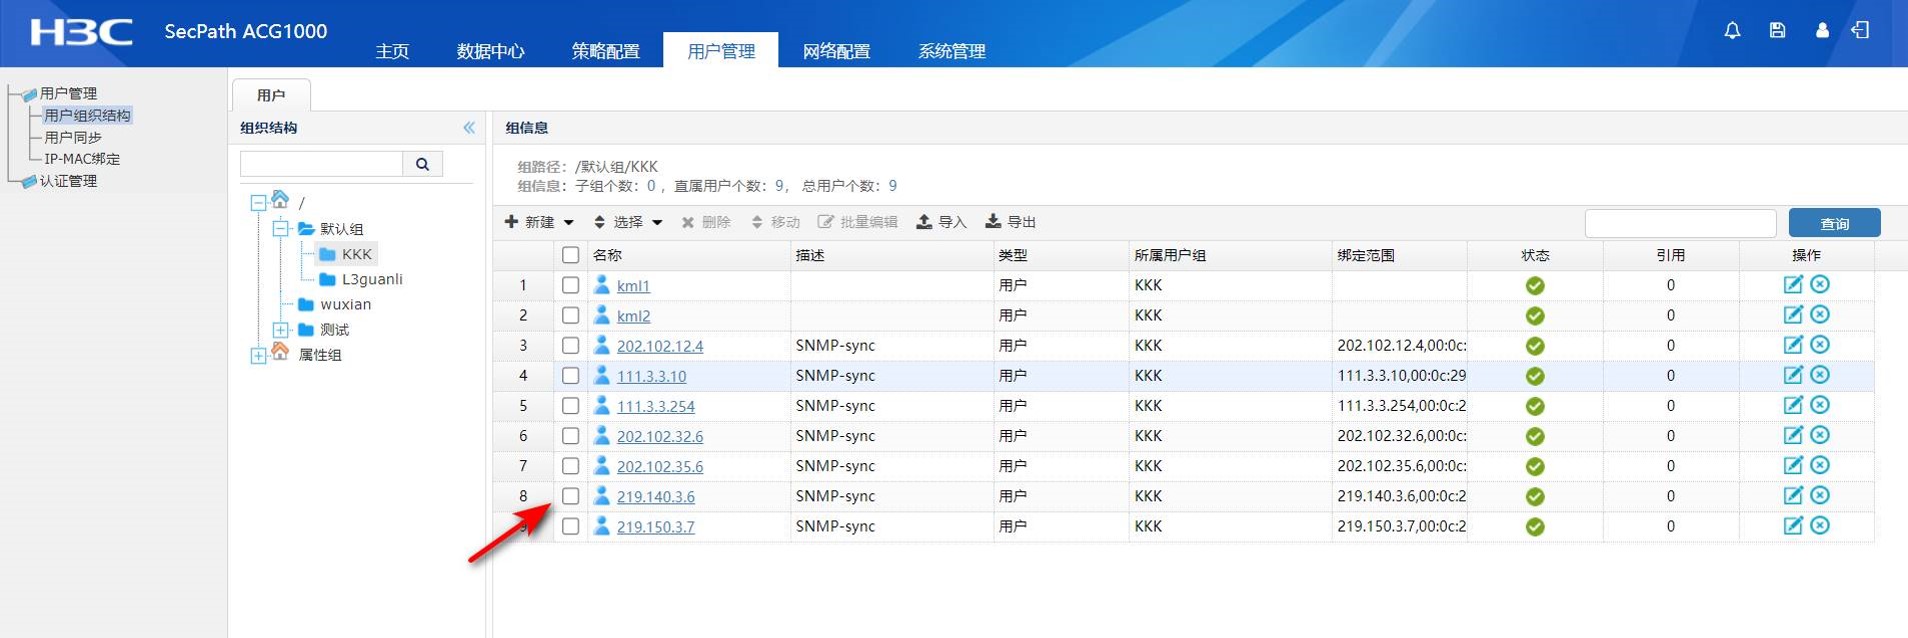Click the save configuration disk icon
The height and width of the screenshot is (638, 1908).
[x=1777, y=31]
